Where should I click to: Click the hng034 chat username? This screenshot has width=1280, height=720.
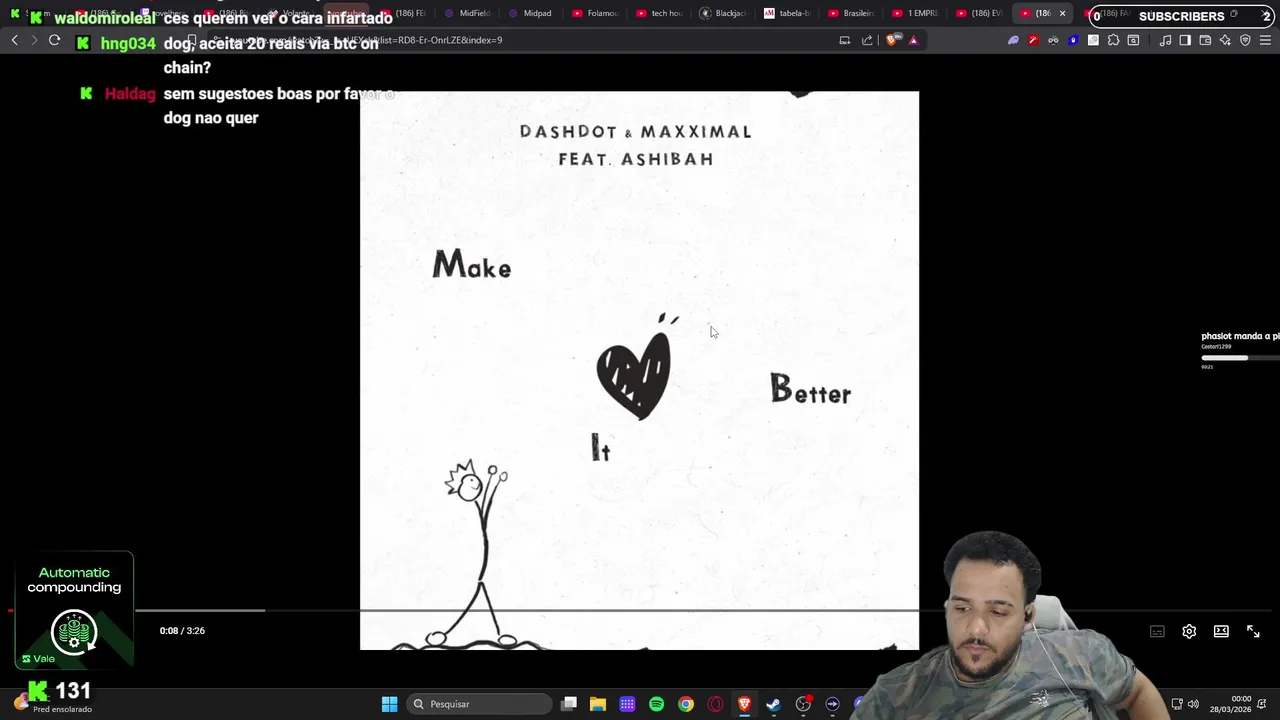pos(128,44)
